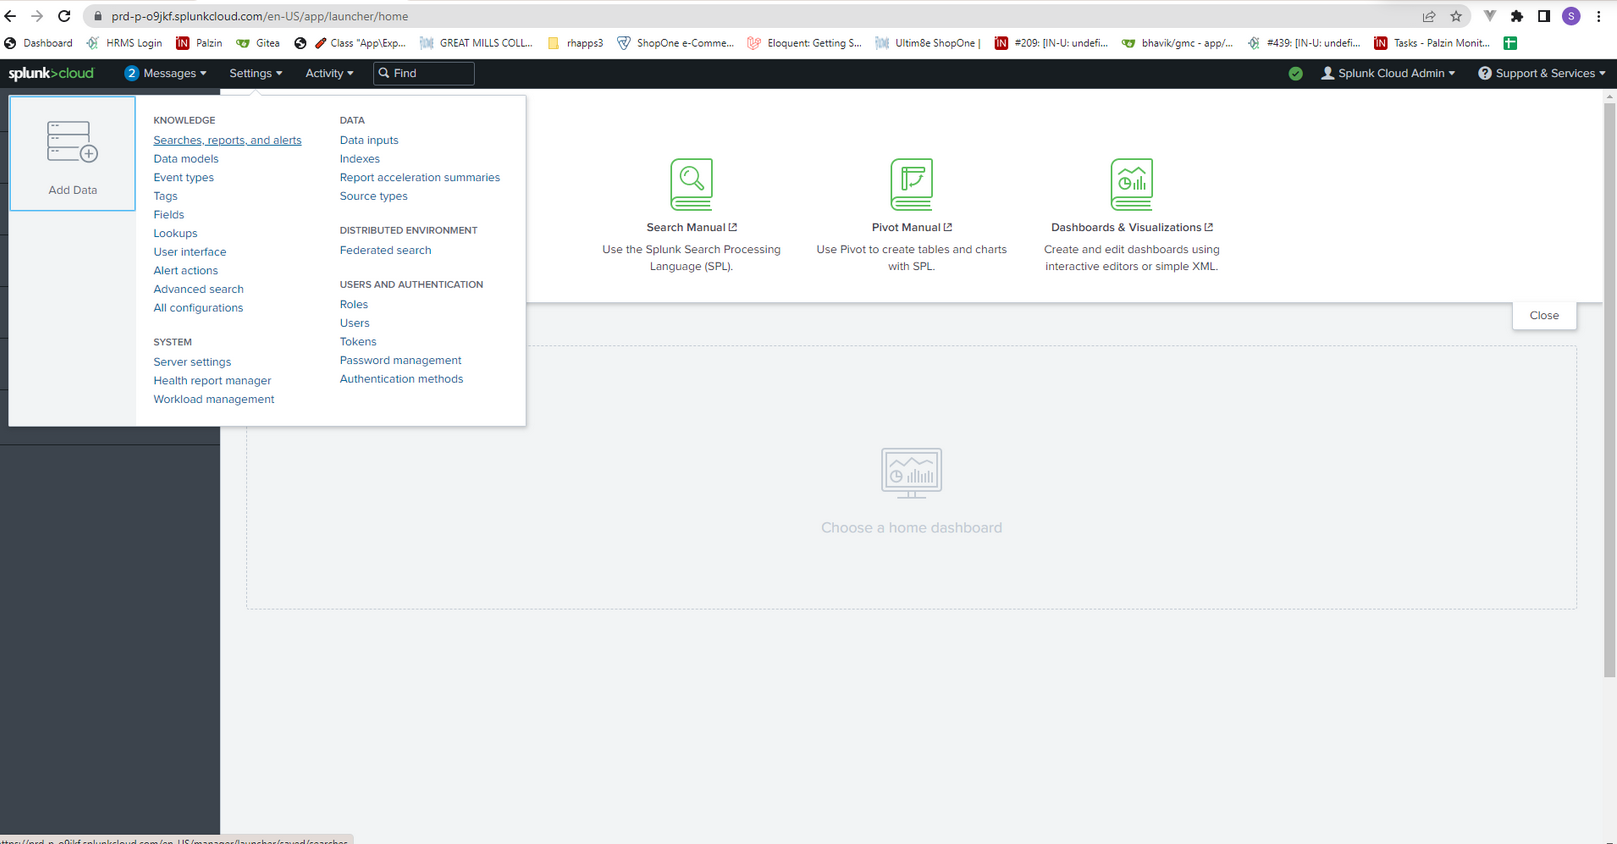The width and height of the screenshot is (1617, 844).
Task: Open the Pivot Manual link
Action: tap(911, 227)
